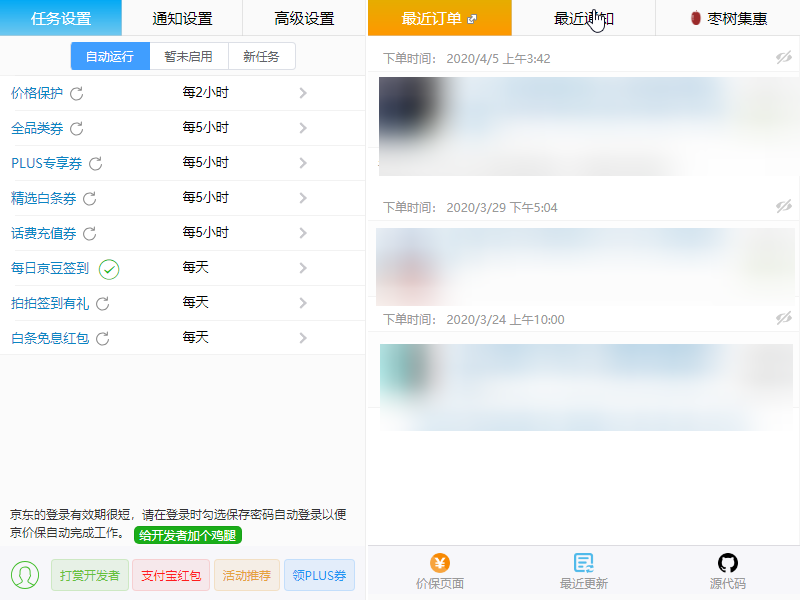This screenshot has width=800, height=600.
Task: Hide the order placed 2020/3/24
Action: tap(784, 318)
